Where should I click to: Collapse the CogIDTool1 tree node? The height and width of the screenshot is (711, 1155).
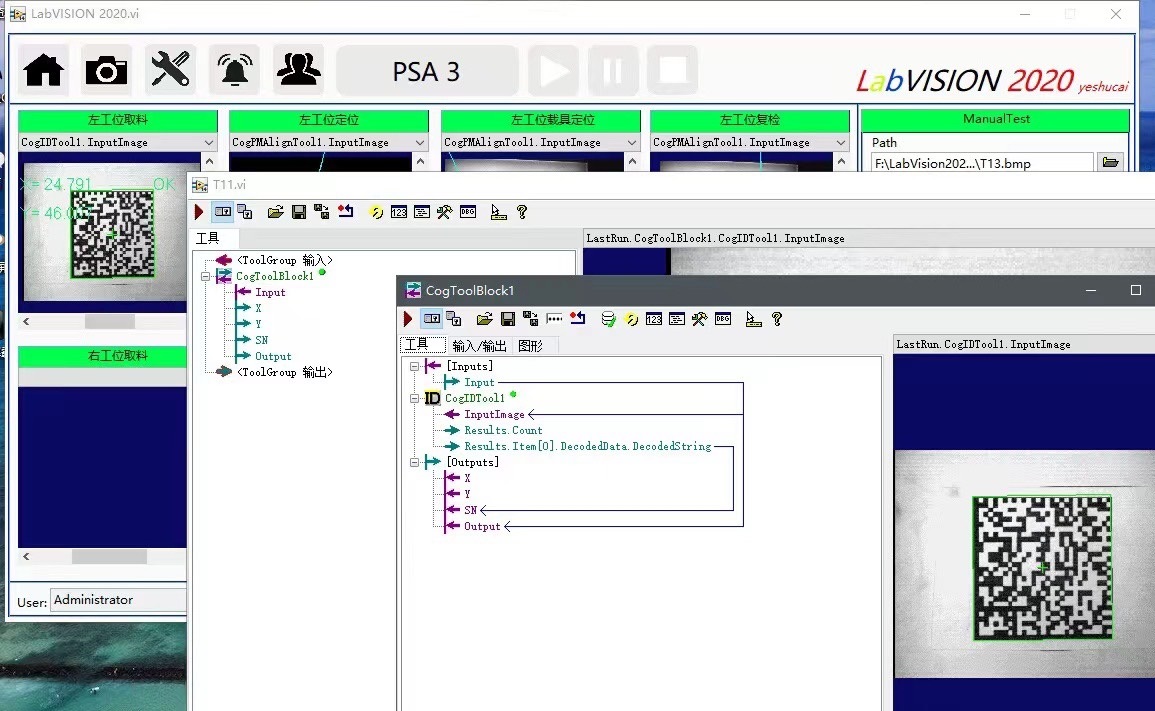pyautogui.click(x=414, y=397)
